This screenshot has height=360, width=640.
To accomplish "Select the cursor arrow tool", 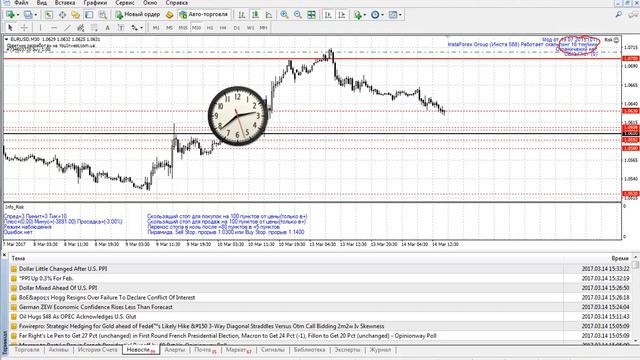I will (10, 28).
